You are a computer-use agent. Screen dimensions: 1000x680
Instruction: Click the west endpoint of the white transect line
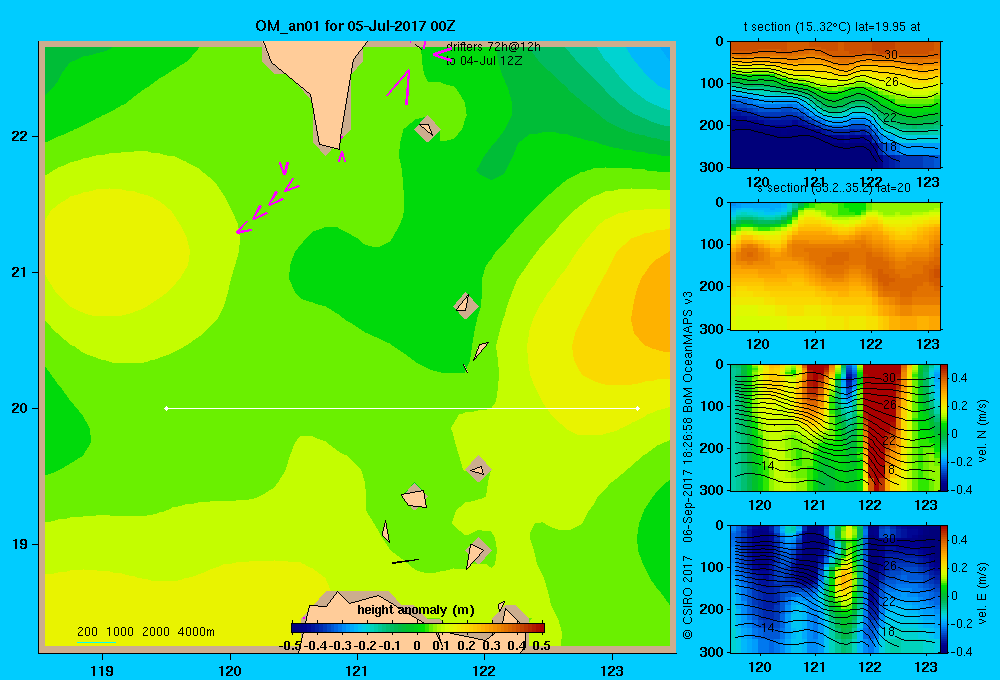166,408
